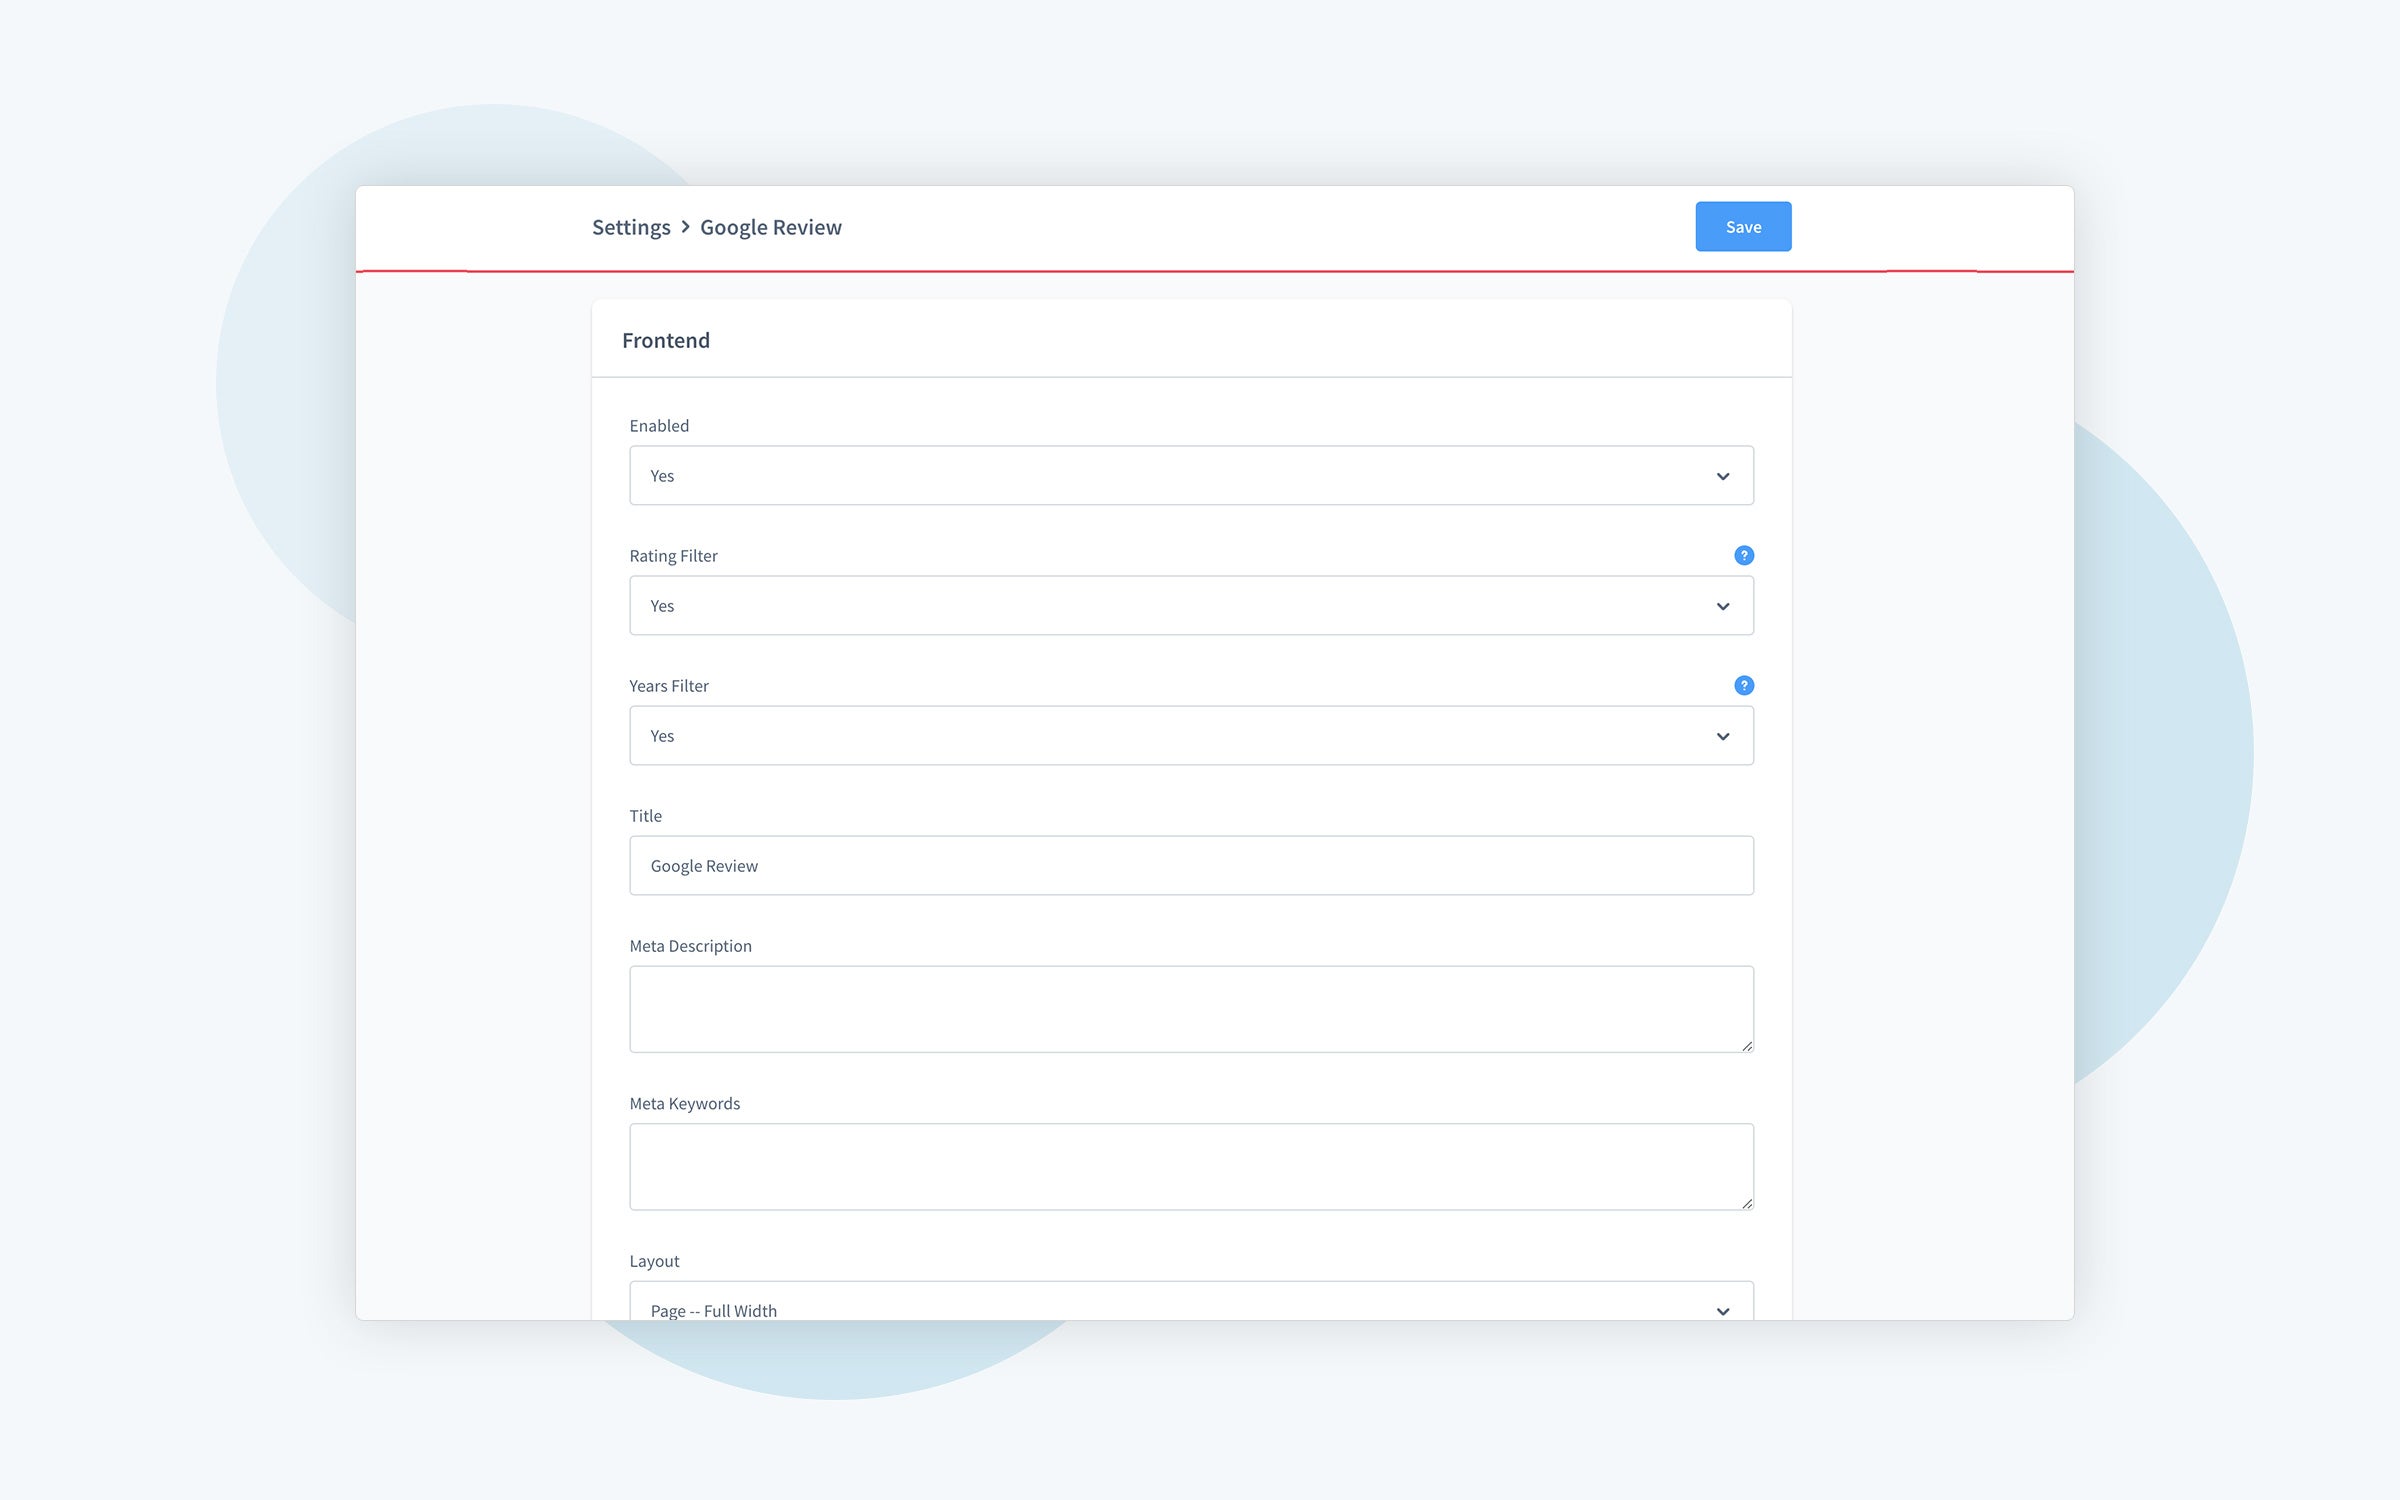Click the Save button
This screenshot has width=2400, height=1500.
point(1743,227)
